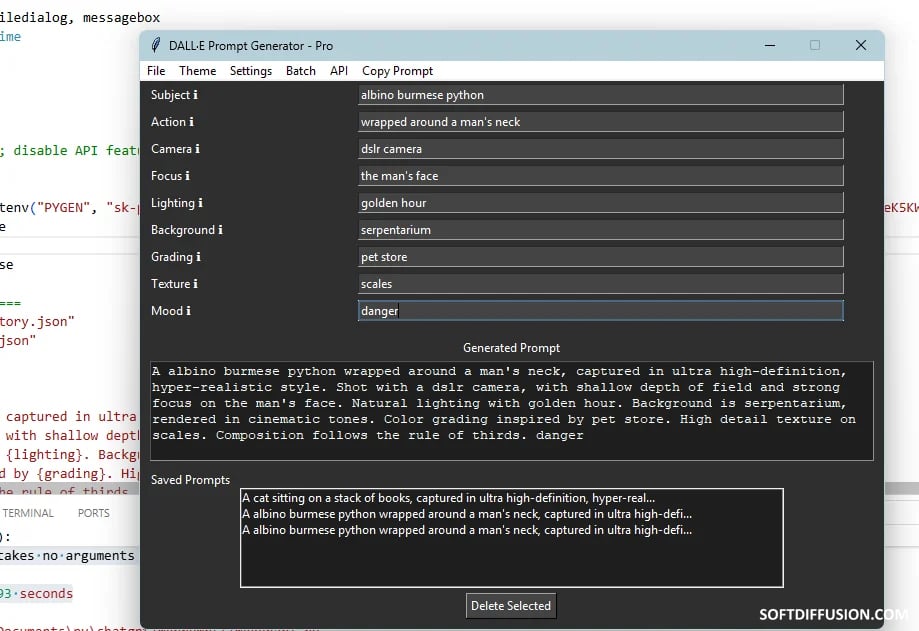Click the info icon next to Grading
The image size is (919, 631).
198,257
